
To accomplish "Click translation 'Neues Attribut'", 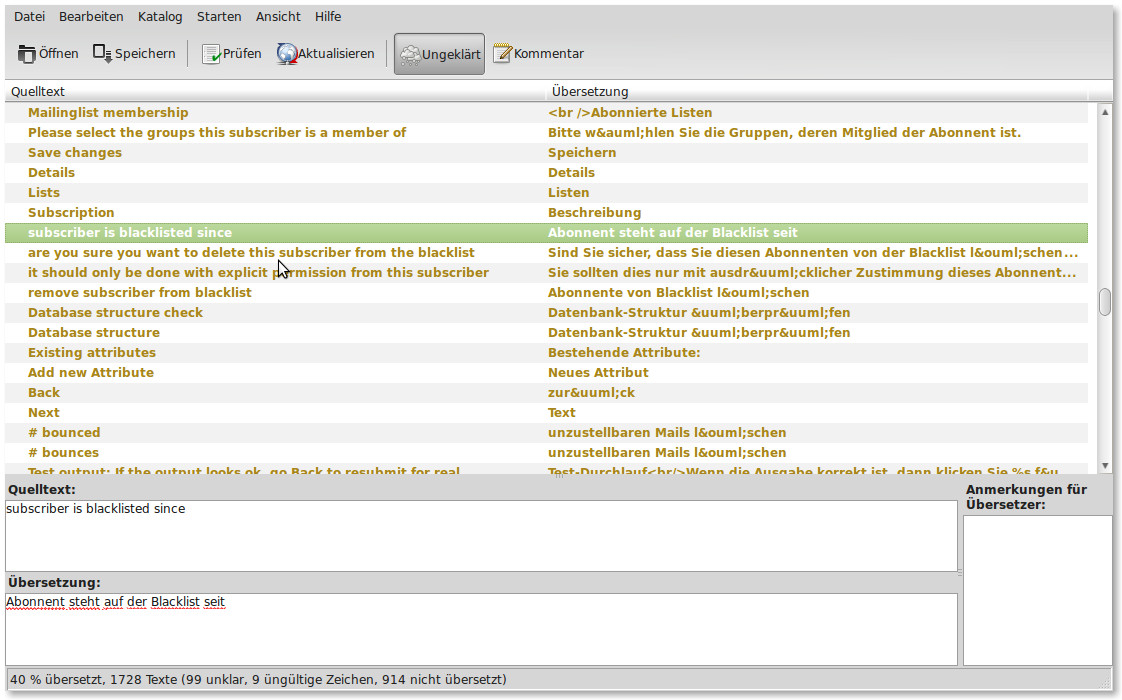I will pos(598,373).
